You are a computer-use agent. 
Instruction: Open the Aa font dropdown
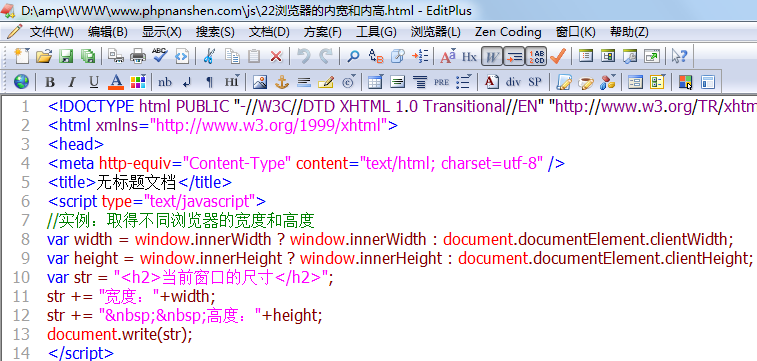coord(448,56)
